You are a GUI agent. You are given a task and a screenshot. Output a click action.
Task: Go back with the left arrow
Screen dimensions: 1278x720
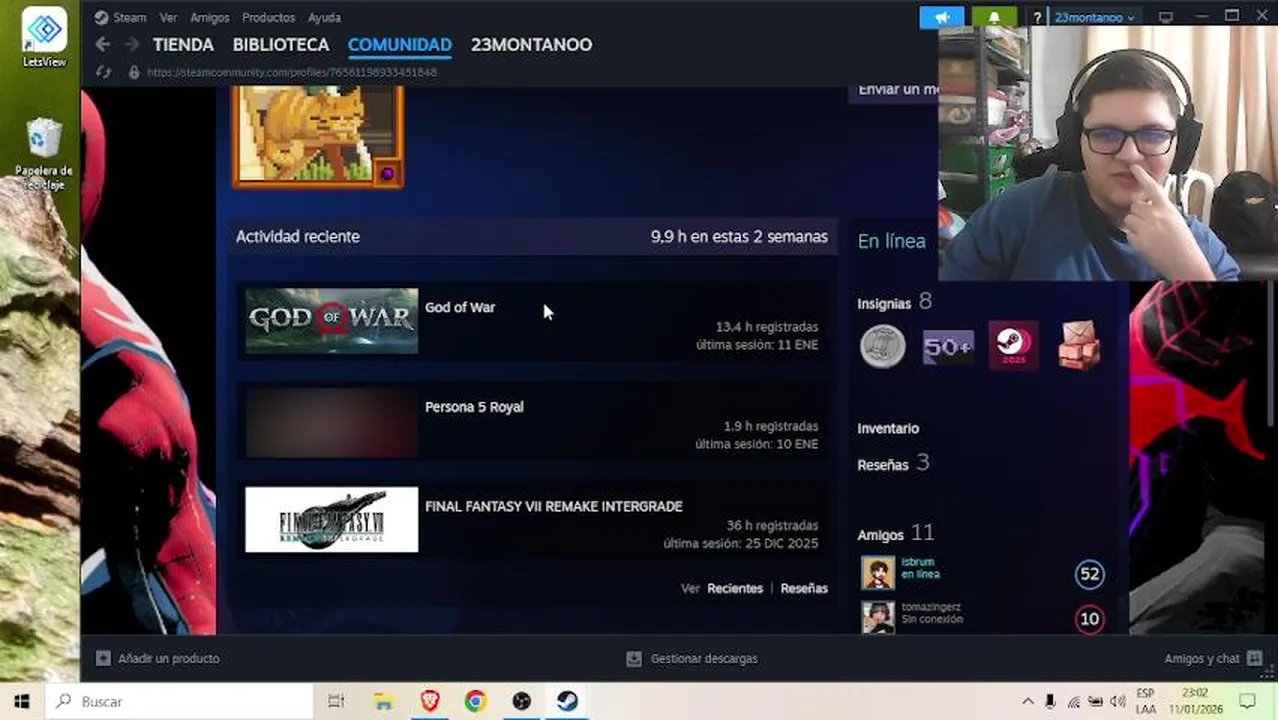(103, 44)
